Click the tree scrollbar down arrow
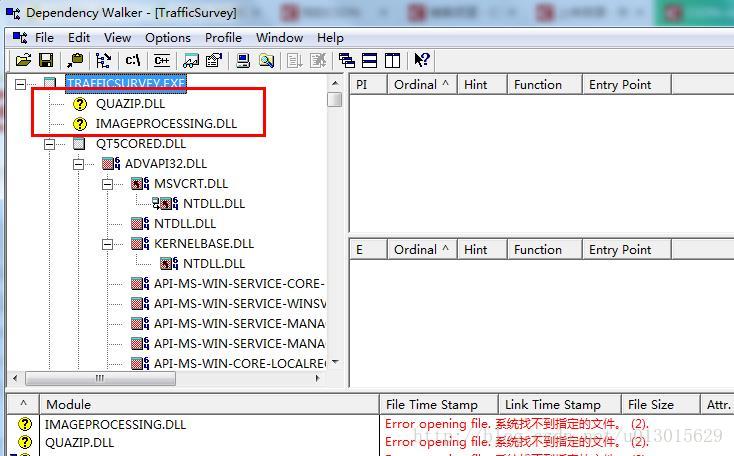The width and height of the screenshot is (734, 456). coord(335,362)
